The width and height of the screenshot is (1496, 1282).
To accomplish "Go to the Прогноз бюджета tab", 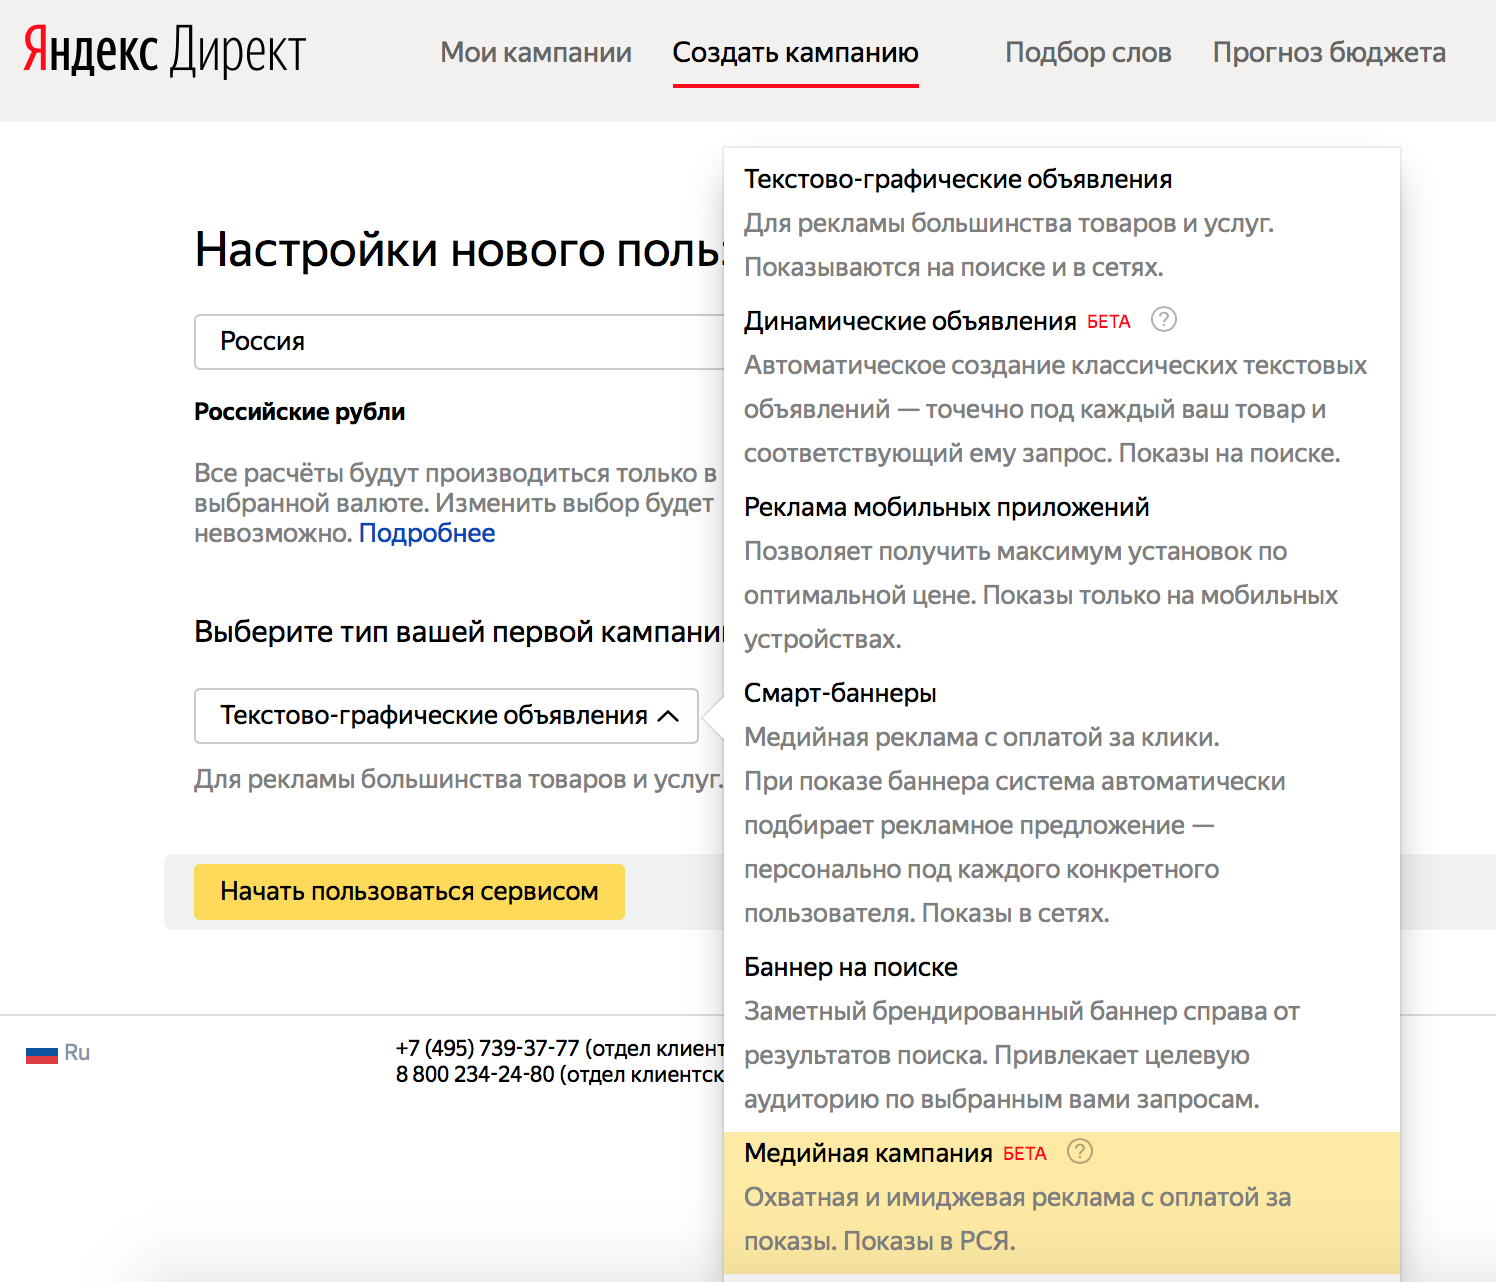I will pyautogui.click(x=1329, y=52).
